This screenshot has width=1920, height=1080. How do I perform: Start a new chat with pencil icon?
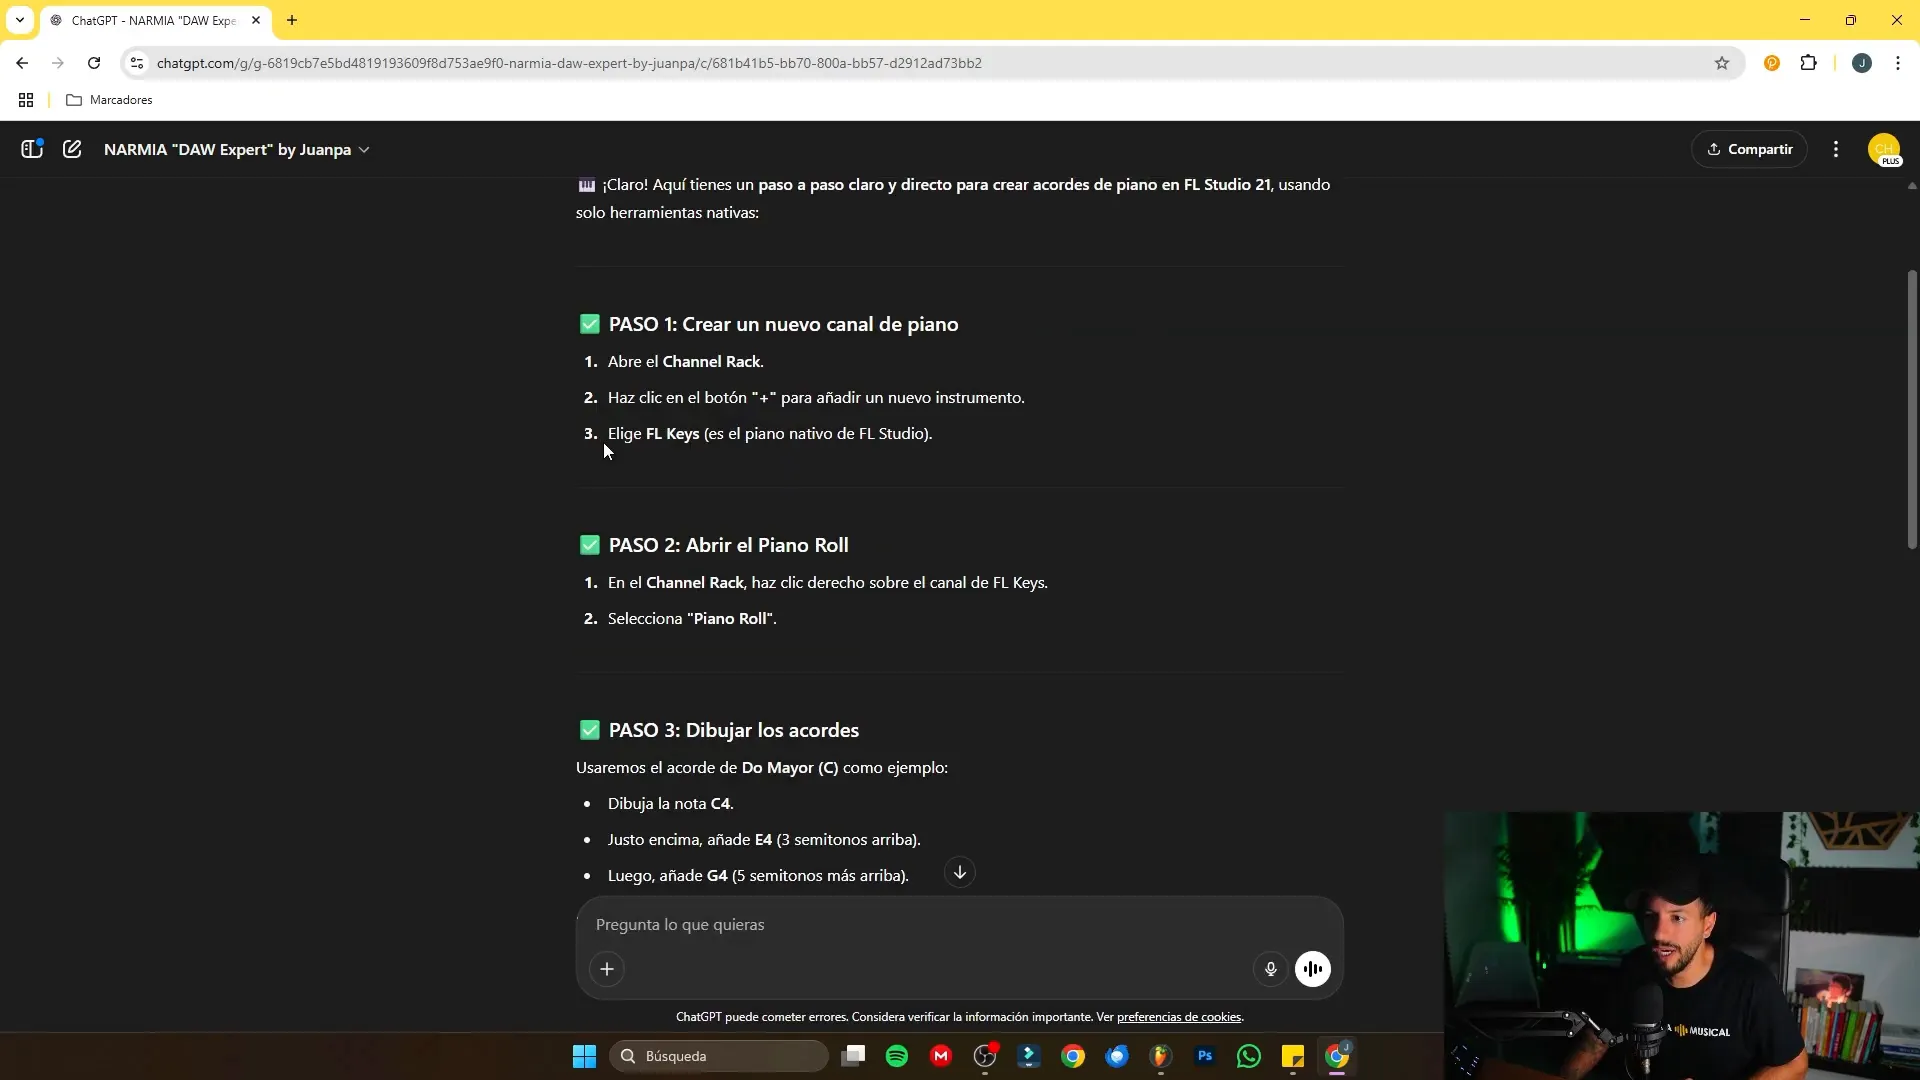[72, 149]
